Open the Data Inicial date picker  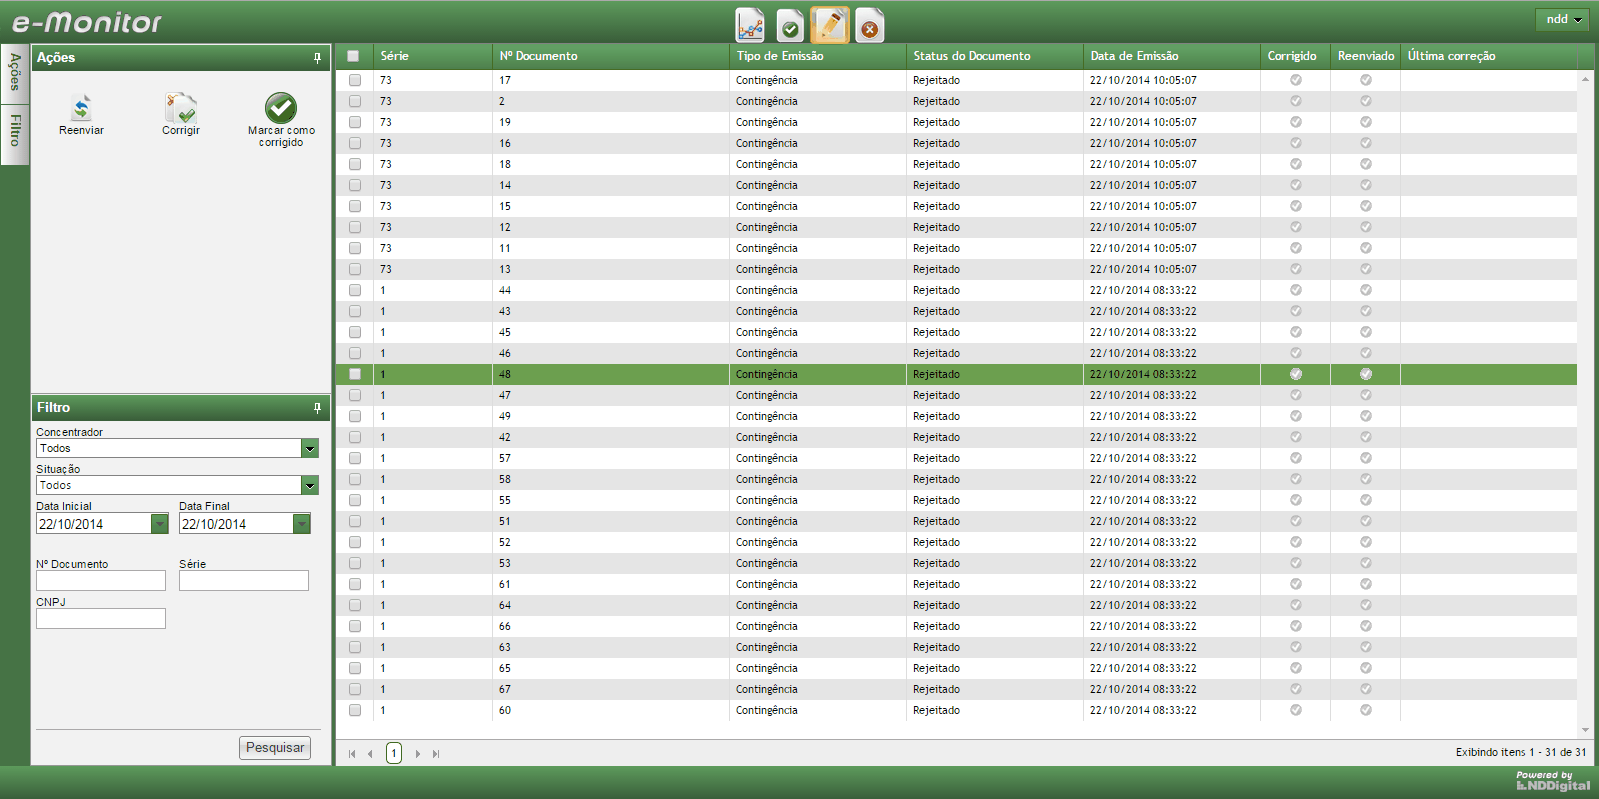point(159,524)
